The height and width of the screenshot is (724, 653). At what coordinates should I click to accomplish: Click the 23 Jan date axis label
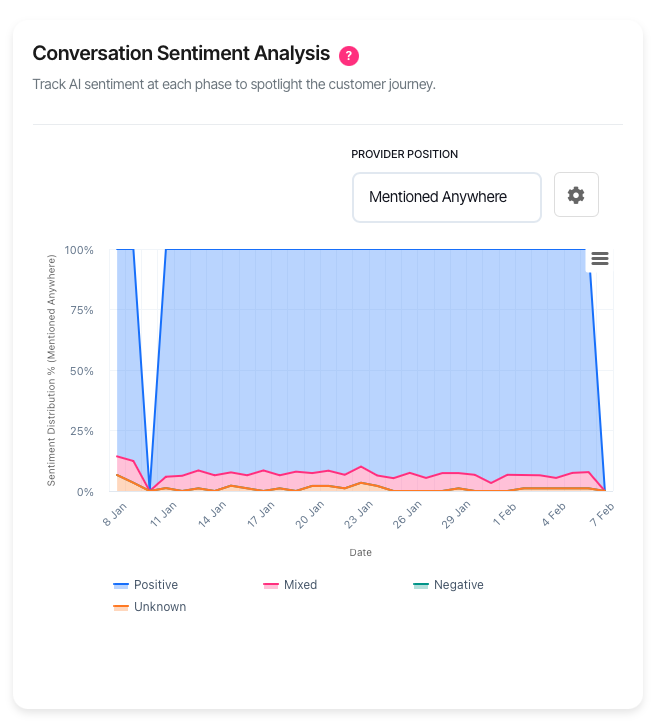359,516
